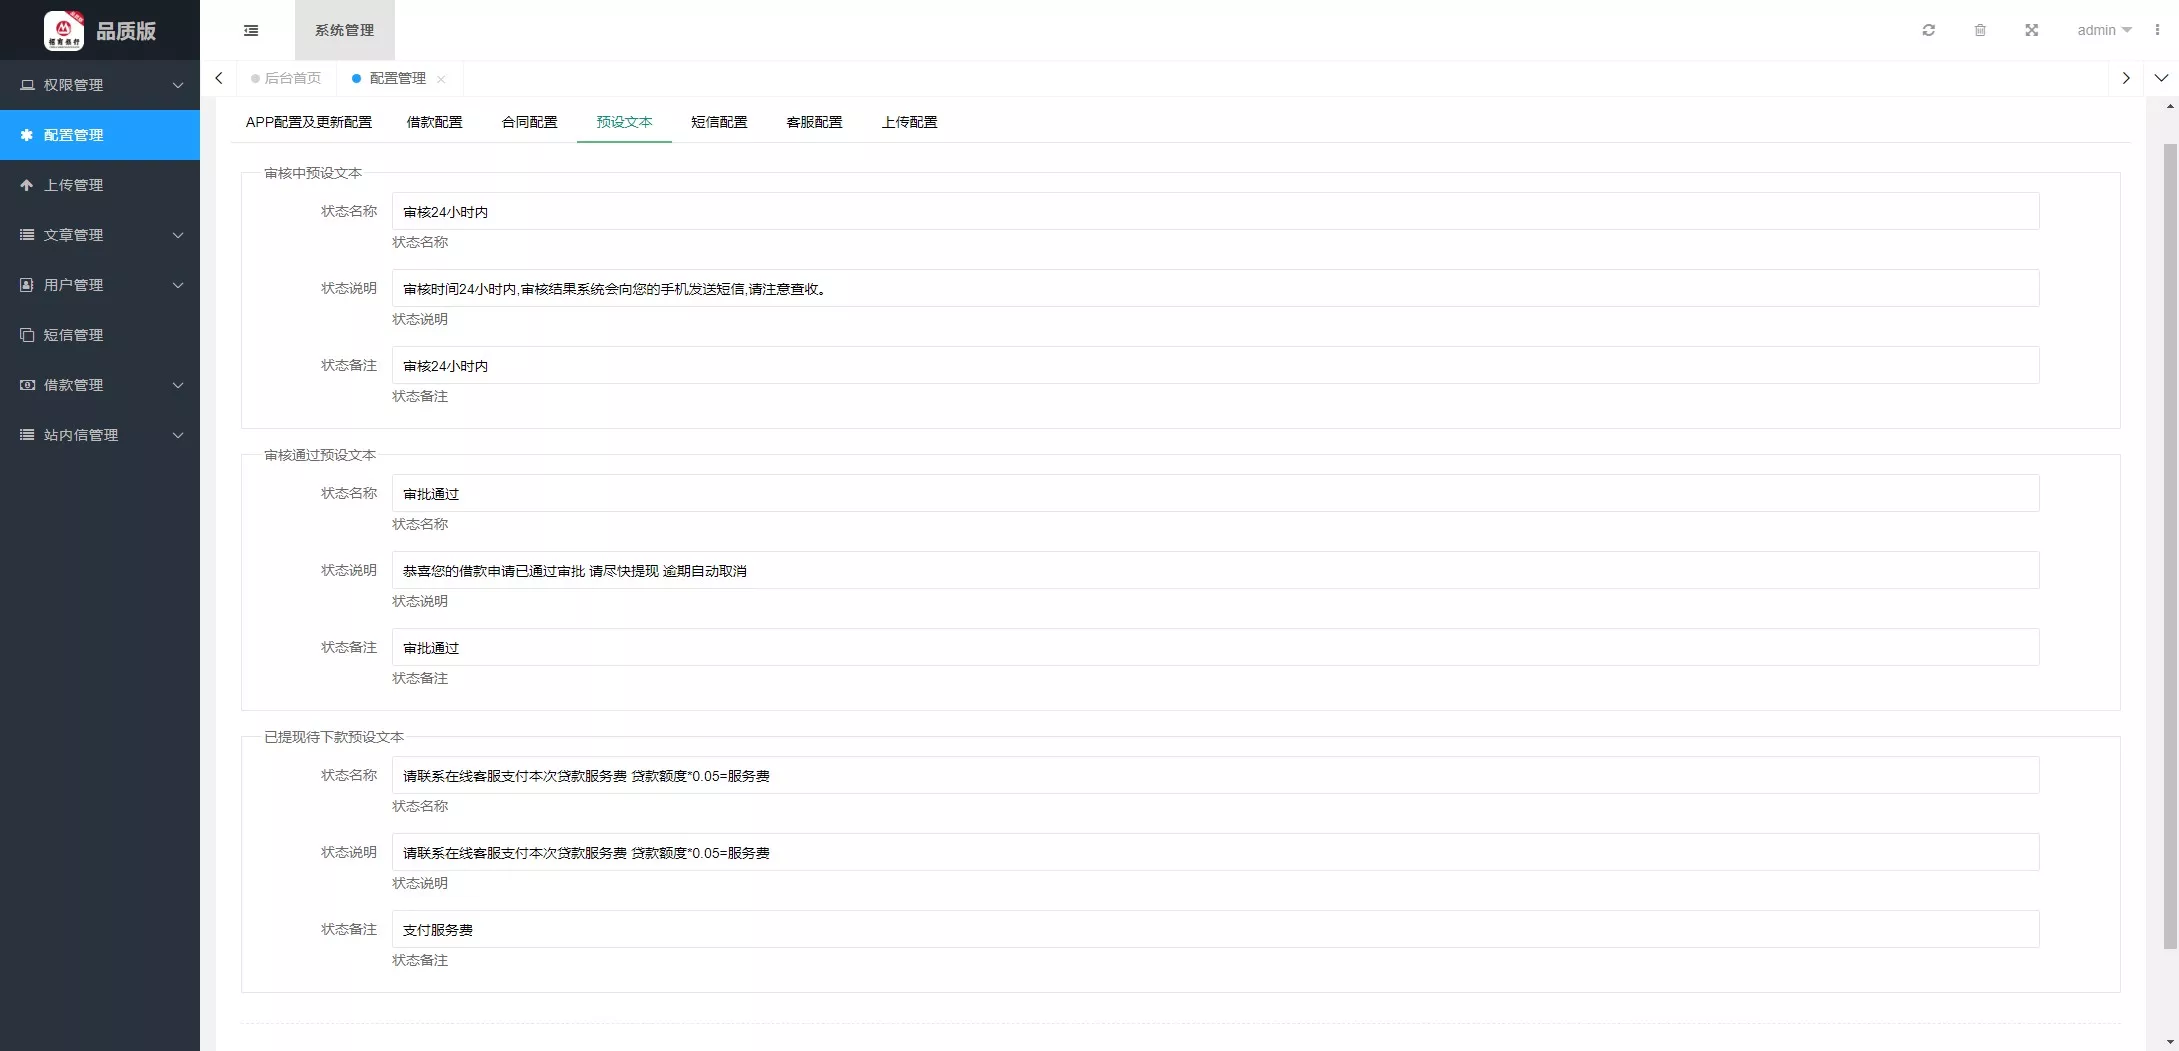This screenshot has width=2179, height=1051.
Task: Open the admin user dropdown
Action: coord(2103,30)
